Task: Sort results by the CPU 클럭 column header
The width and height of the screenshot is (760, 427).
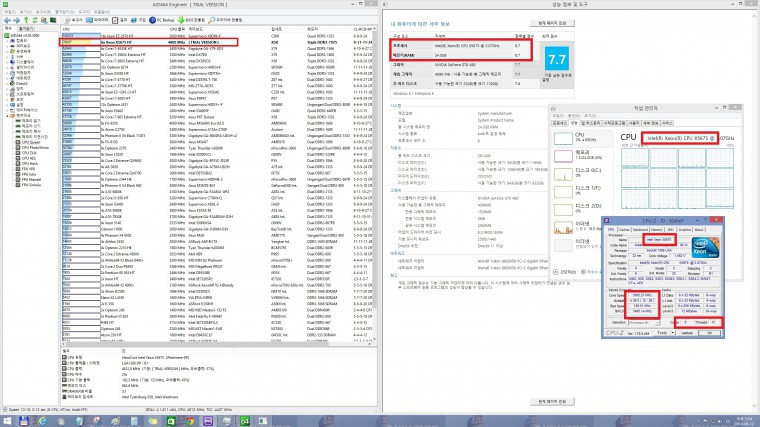Action: [177, 29]
